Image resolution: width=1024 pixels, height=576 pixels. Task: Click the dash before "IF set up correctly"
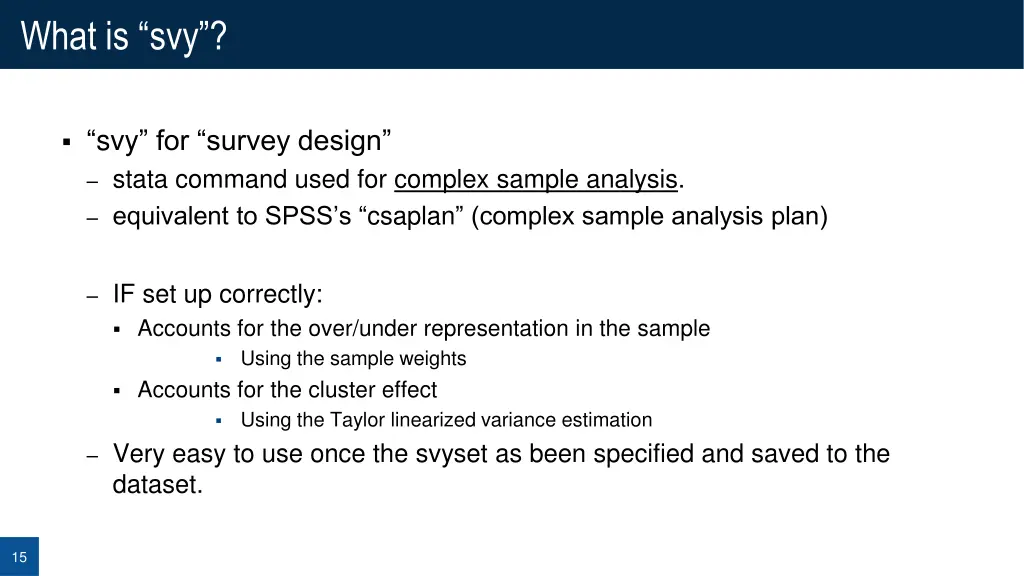click(92, 296)
